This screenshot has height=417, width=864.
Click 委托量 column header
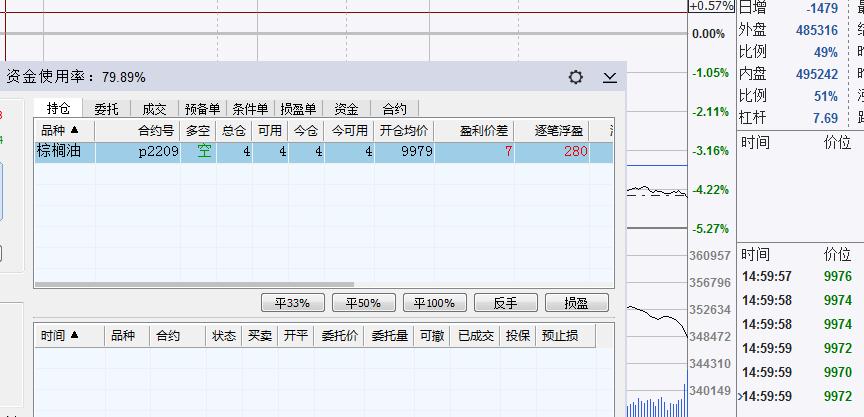389,335
